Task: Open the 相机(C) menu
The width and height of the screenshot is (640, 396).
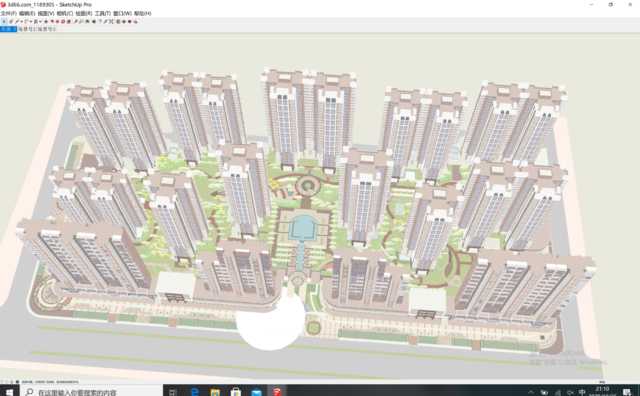Action: coord(64,13)
